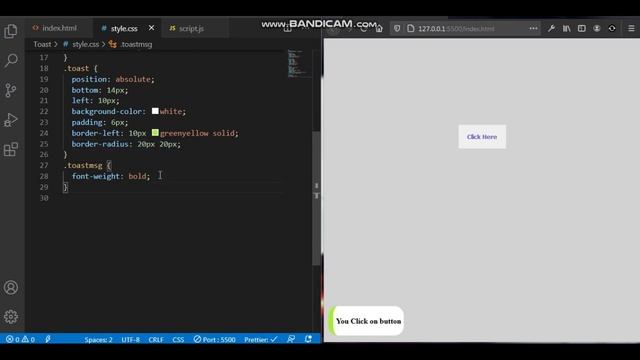Open the Run and Debug view
The width and height of the screenshot is (640, 360).
(11, 120)
